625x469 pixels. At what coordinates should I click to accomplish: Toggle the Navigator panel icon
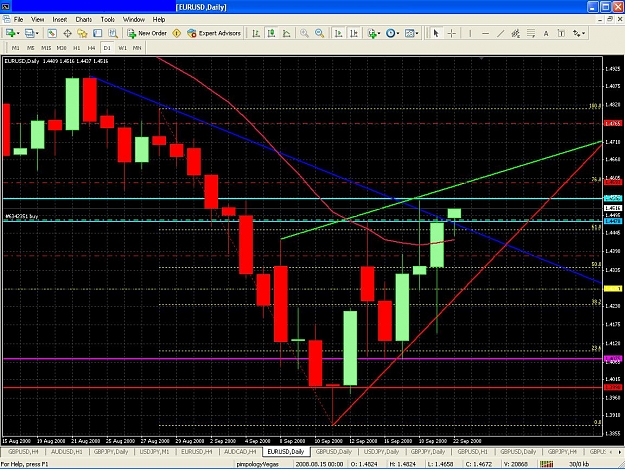coord(82,33)
